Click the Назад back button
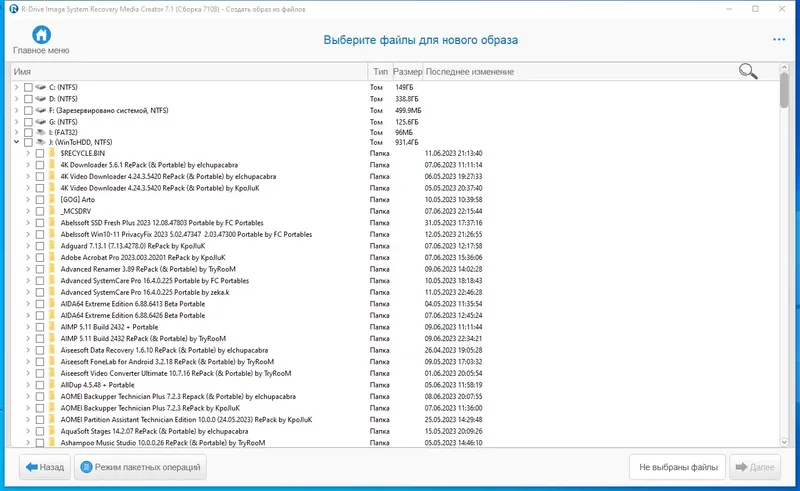The width and height of the screenshot is (800, 491). pos(45,467)
